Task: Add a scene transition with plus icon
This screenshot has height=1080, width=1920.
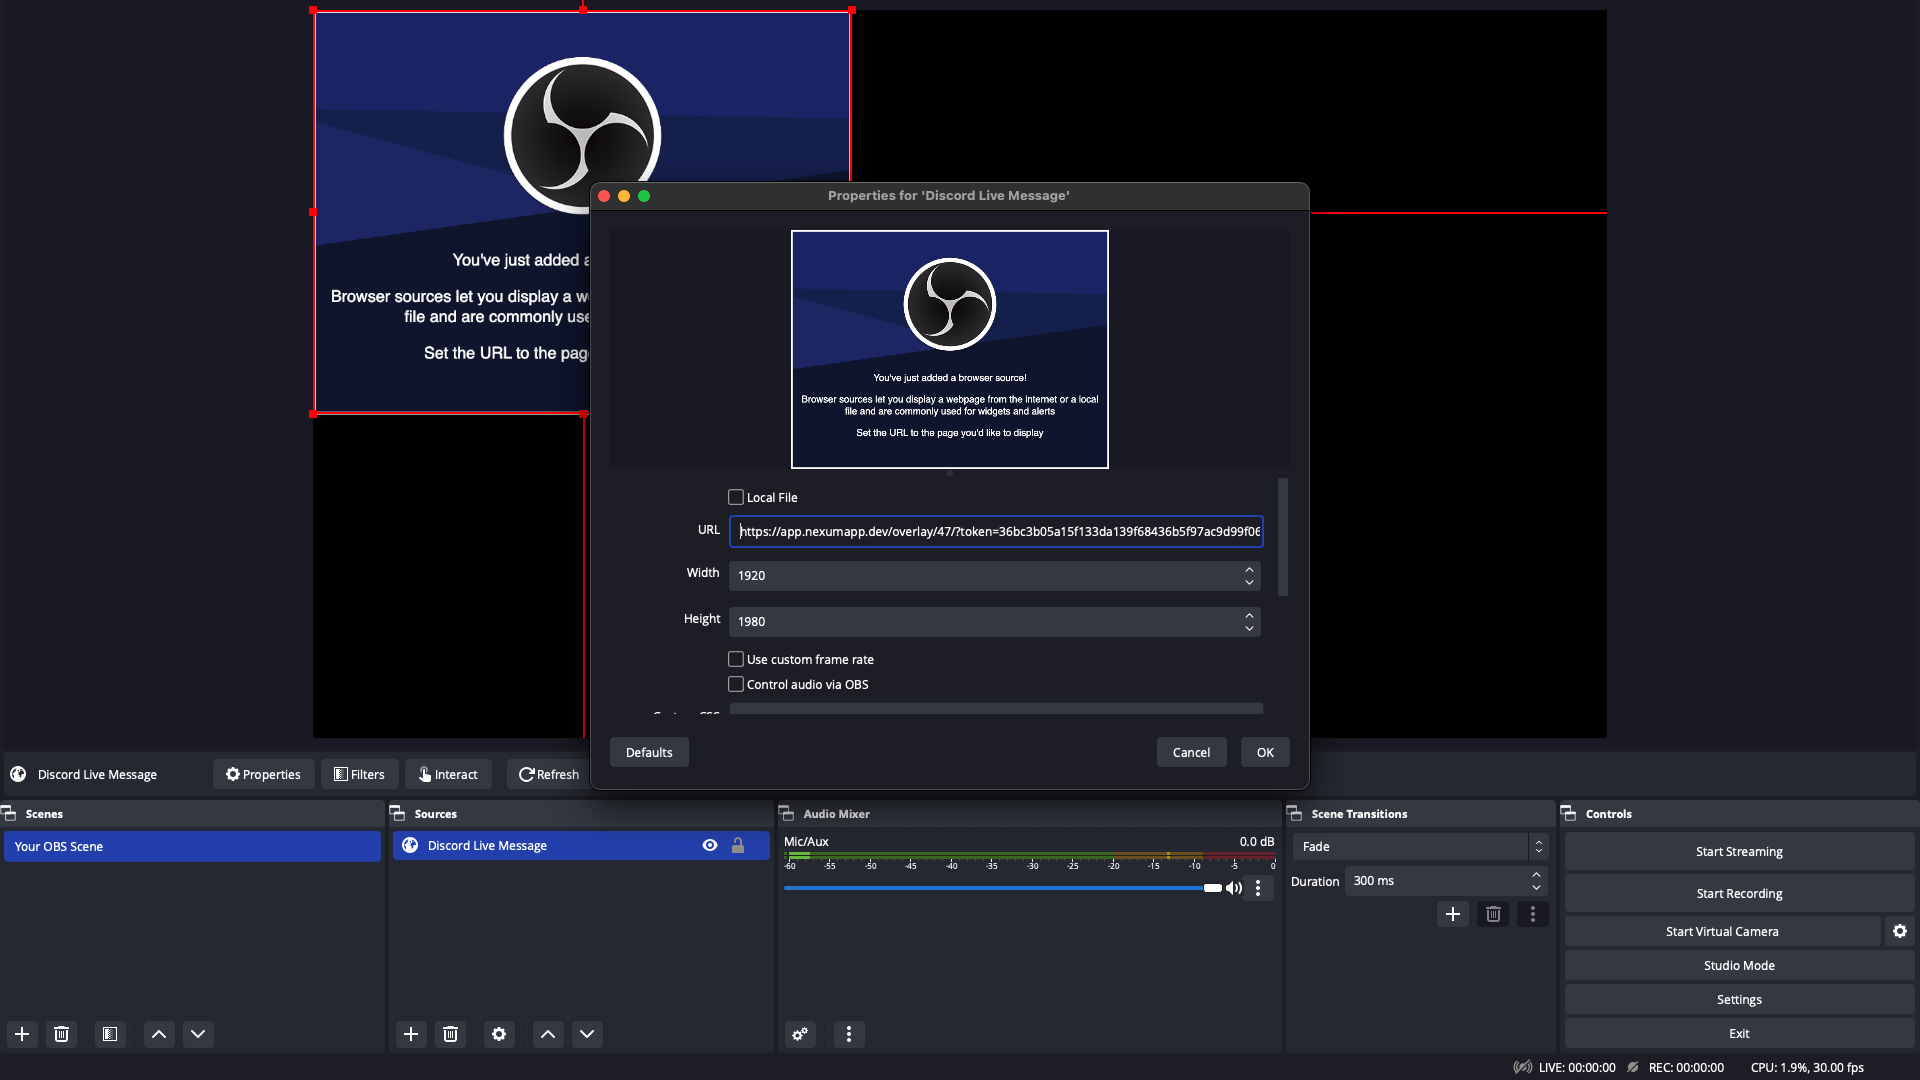Action: click(x=1453, y=914)
